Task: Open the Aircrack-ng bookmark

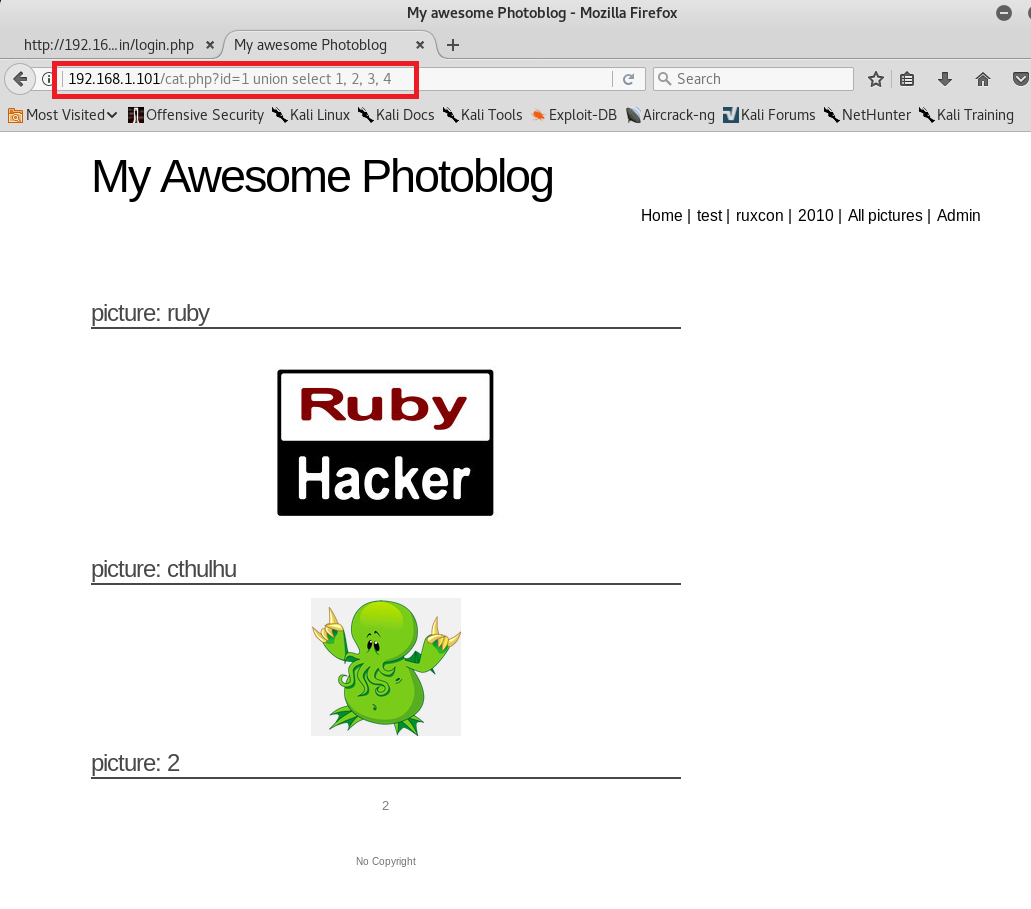Action: [670, 115]
